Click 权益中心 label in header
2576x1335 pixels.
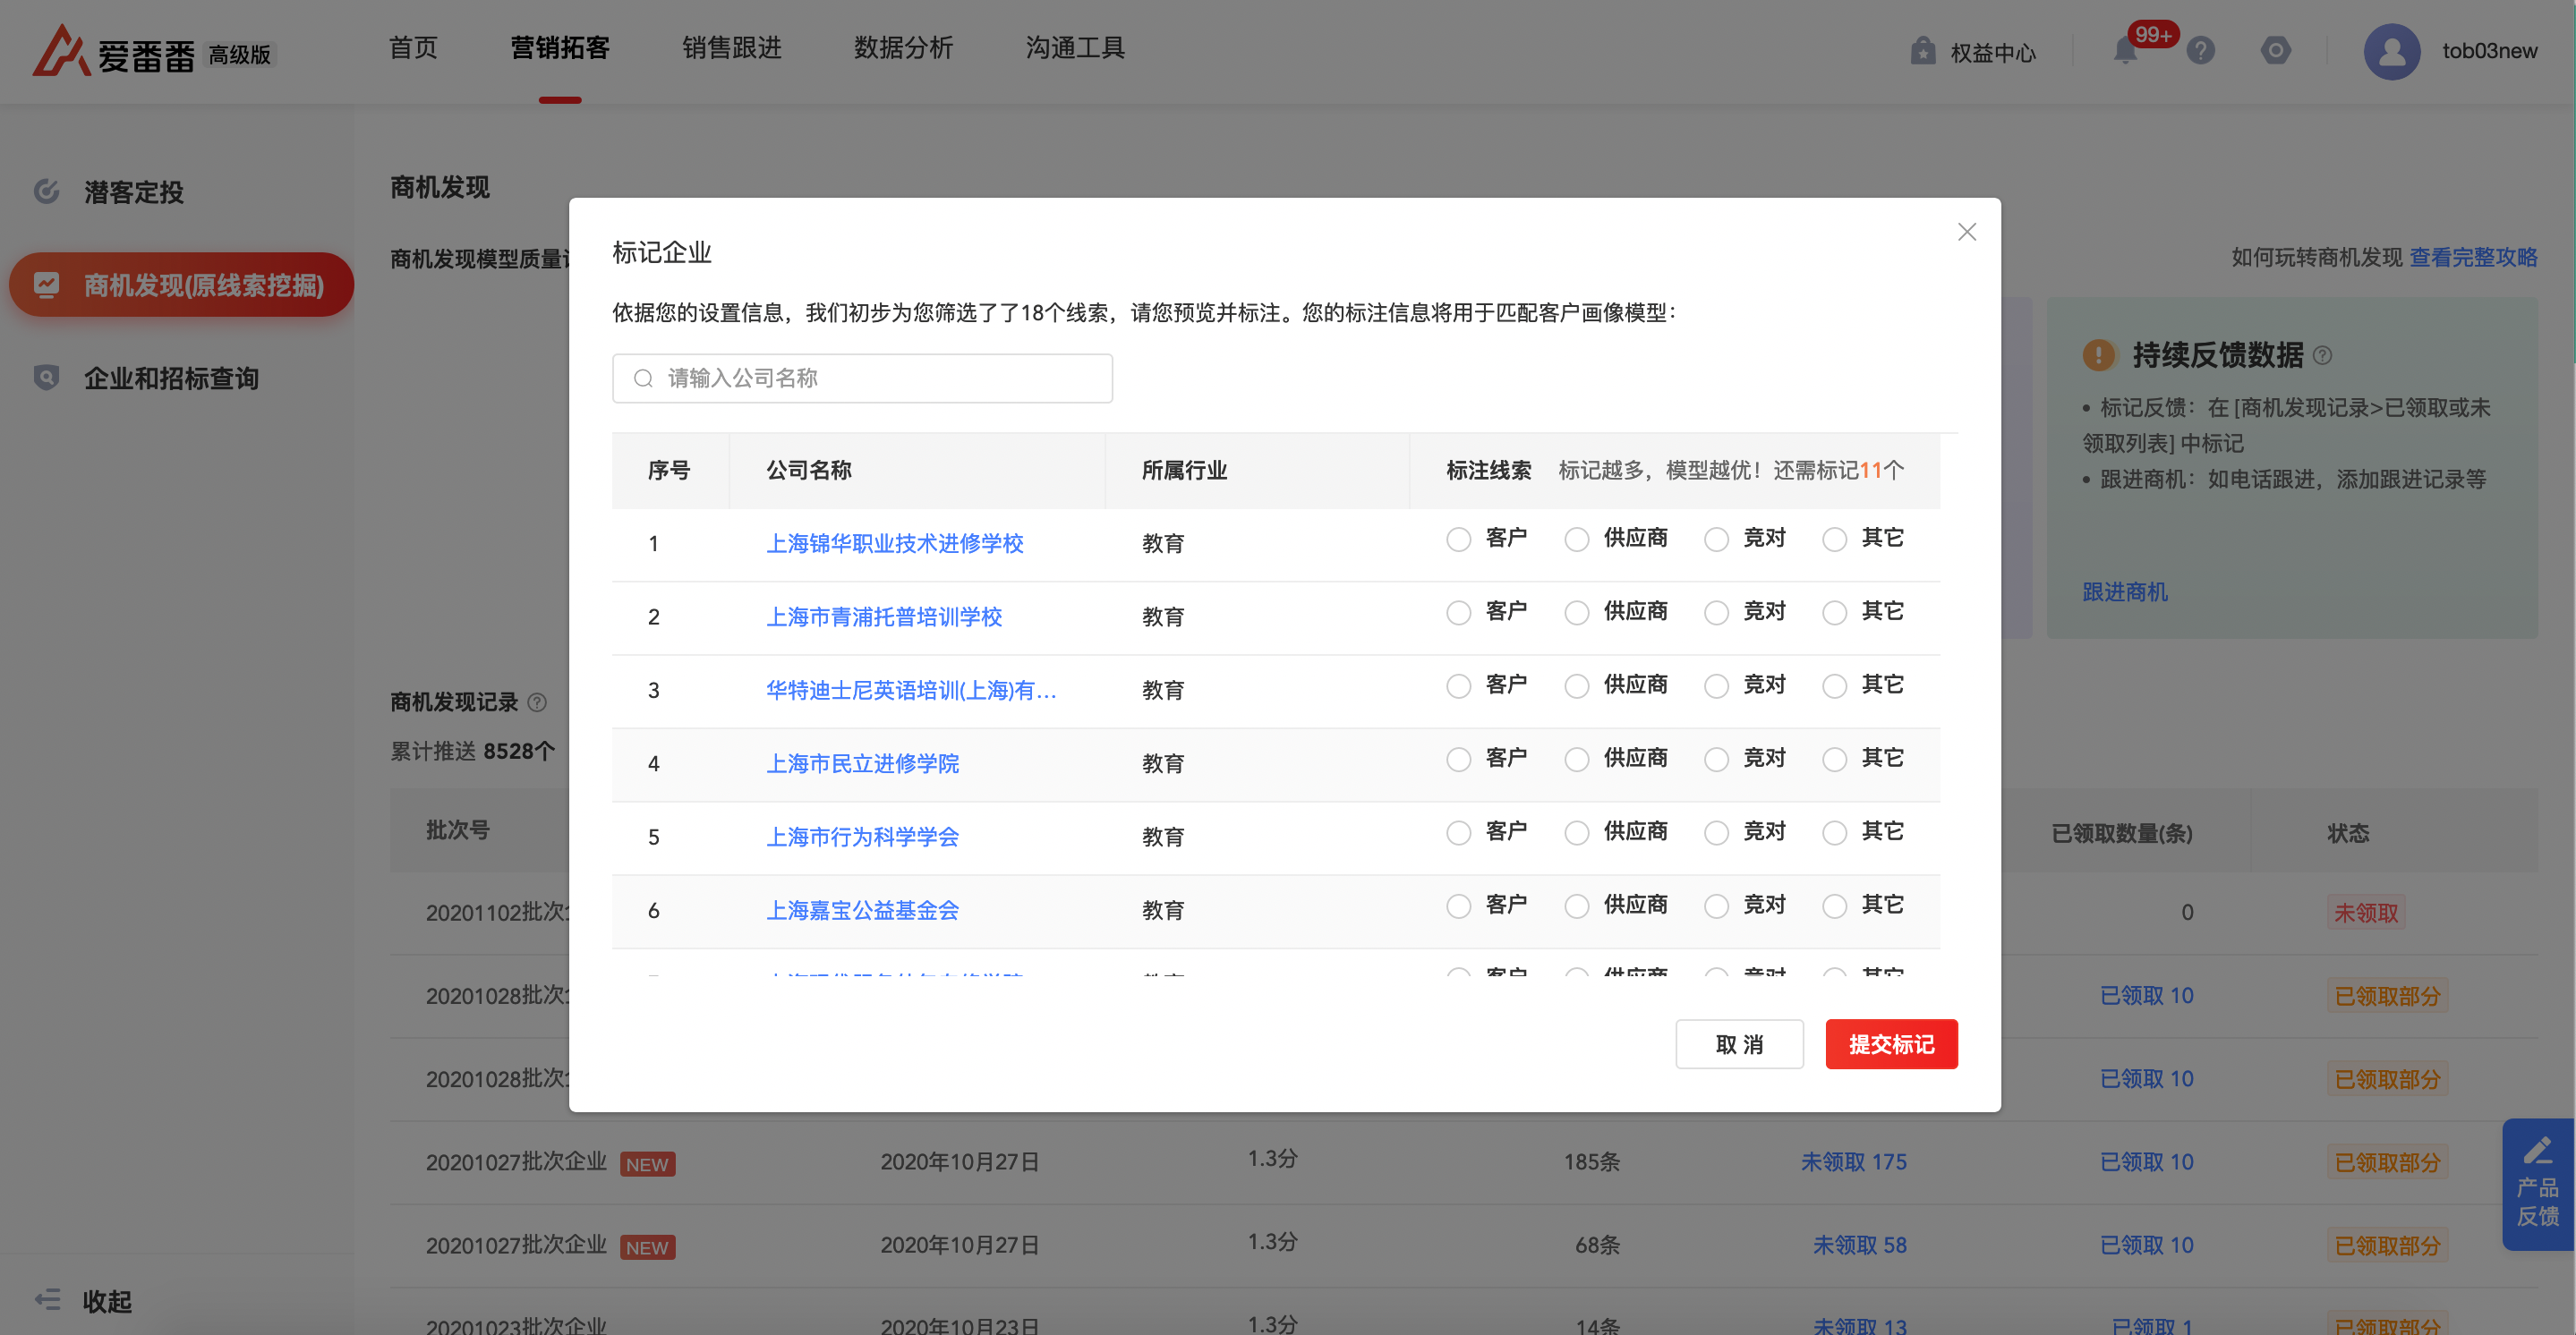tap(1993, 52)
